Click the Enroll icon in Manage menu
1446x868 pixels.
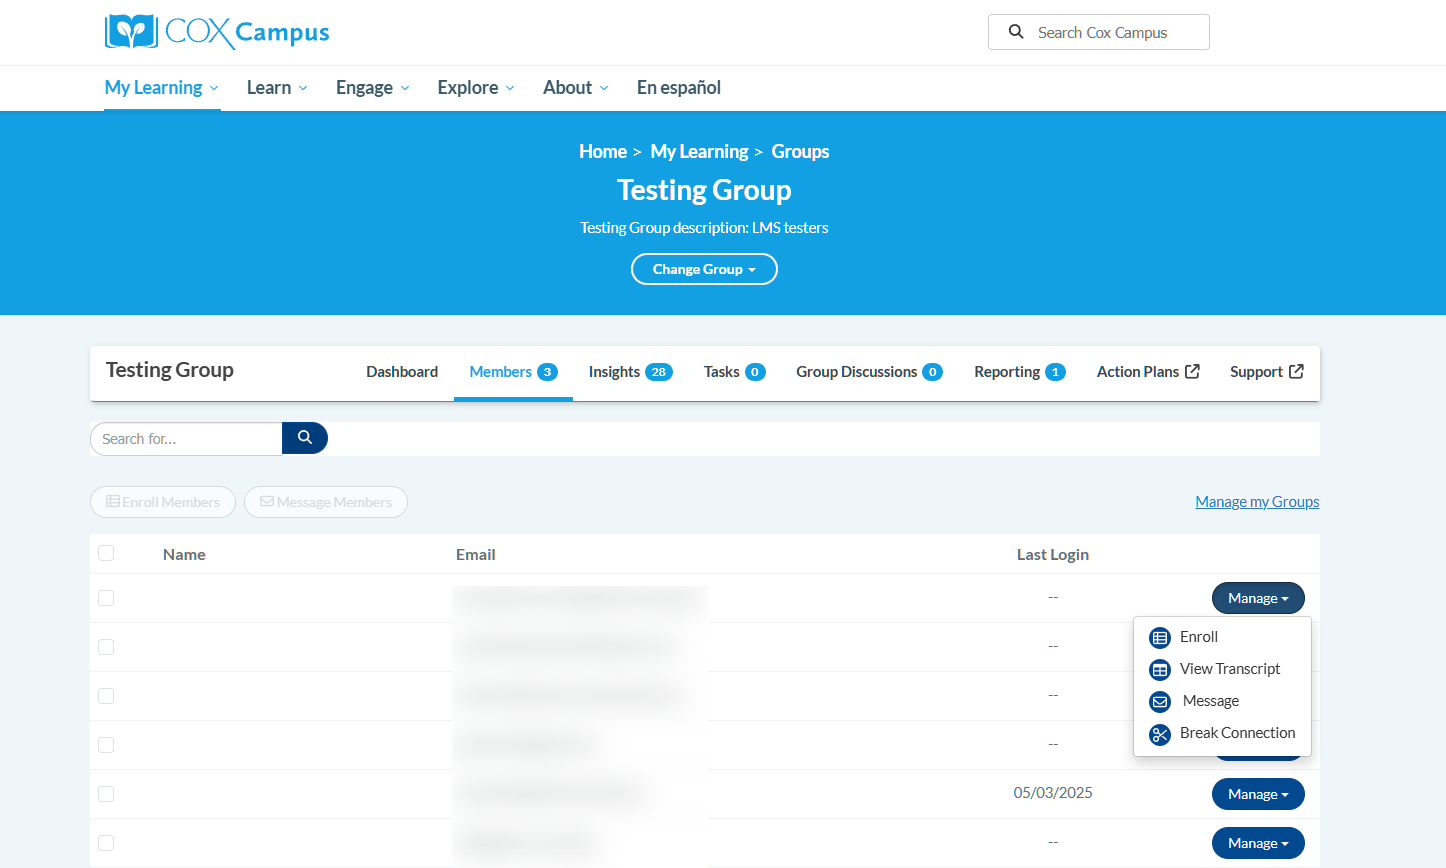click(1160, 637)
